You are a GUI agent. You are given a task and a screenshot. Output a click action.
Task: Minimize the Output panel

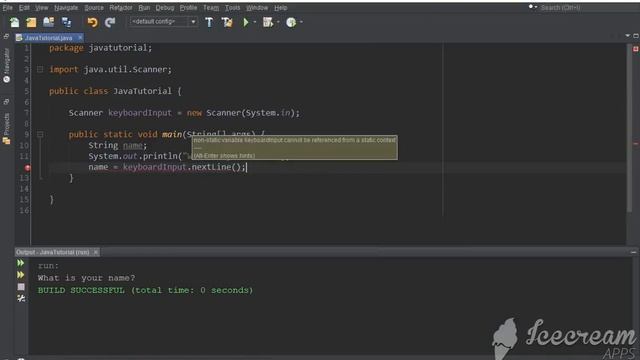(633, 253)
